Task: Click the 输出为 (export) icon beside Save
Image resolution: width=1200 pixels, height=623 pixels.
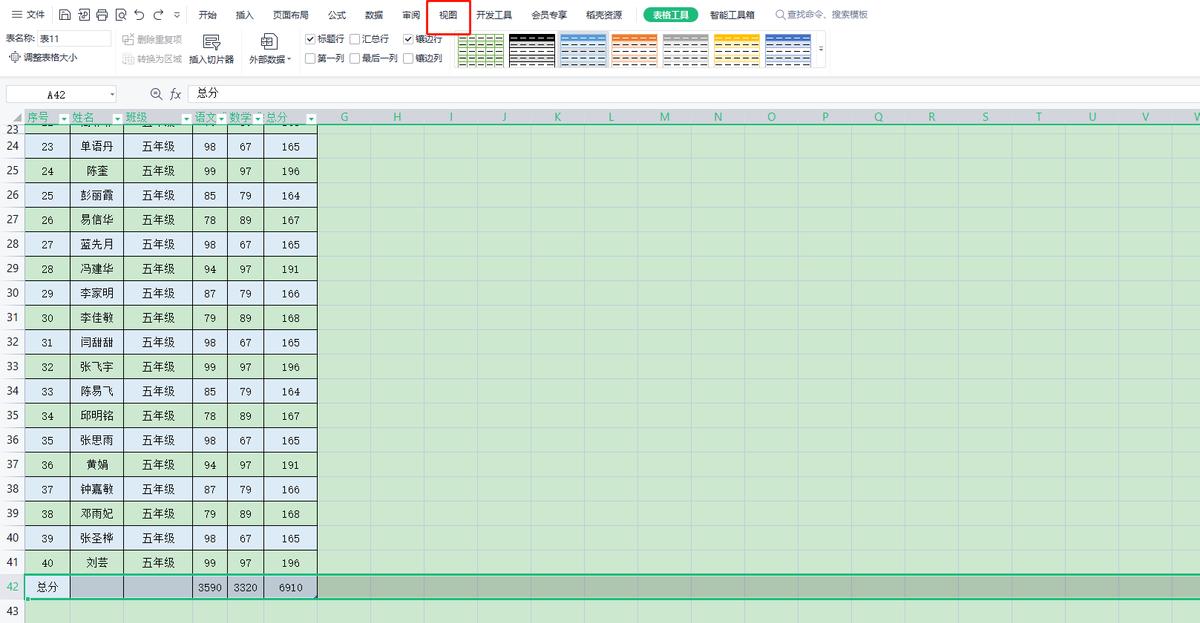Action: pos(84,14)
